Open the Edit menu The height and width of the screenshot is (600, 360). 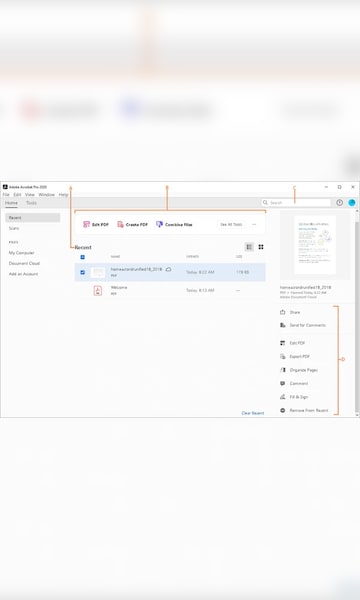coord(17,195)
